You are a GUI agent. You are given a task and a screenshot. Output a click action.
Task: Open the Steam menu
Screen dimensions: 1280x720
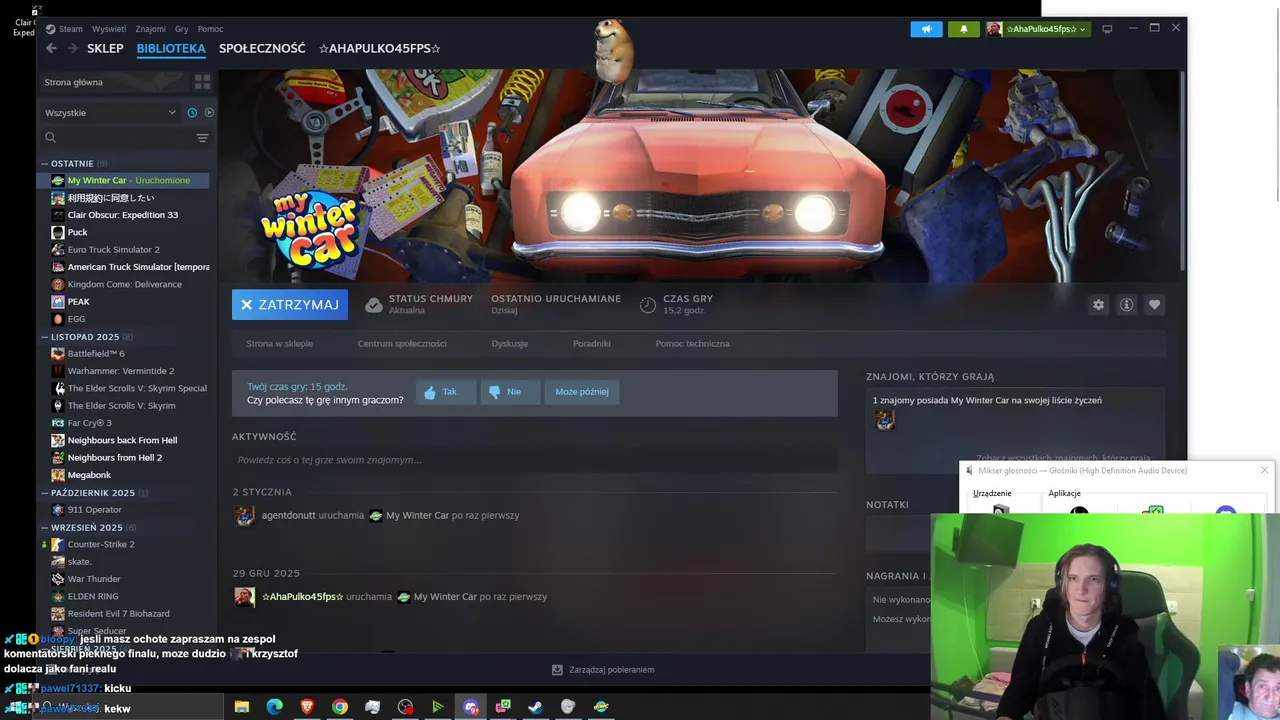(65, 29)
